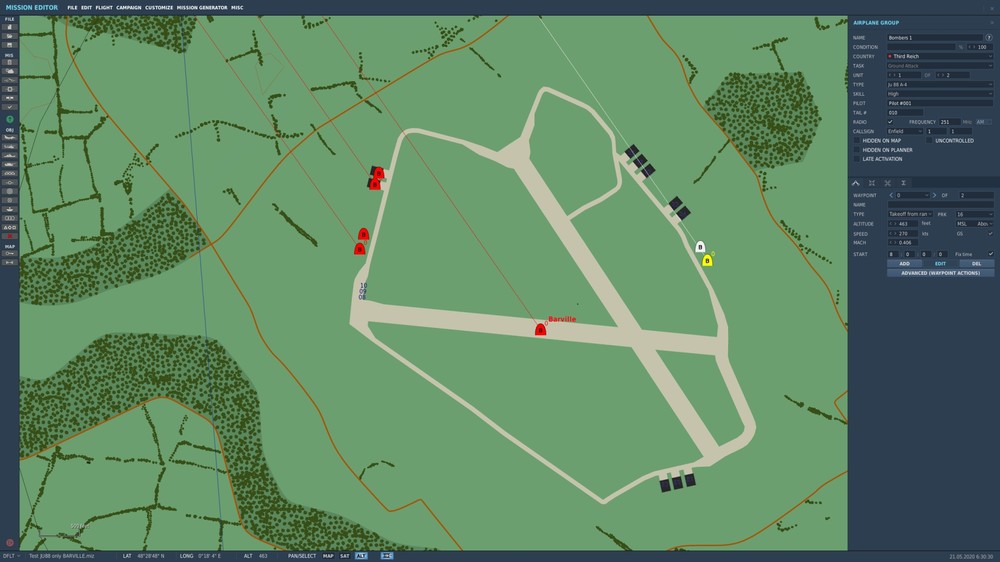Select the airplane group tool under OBJ

point(10,137)
